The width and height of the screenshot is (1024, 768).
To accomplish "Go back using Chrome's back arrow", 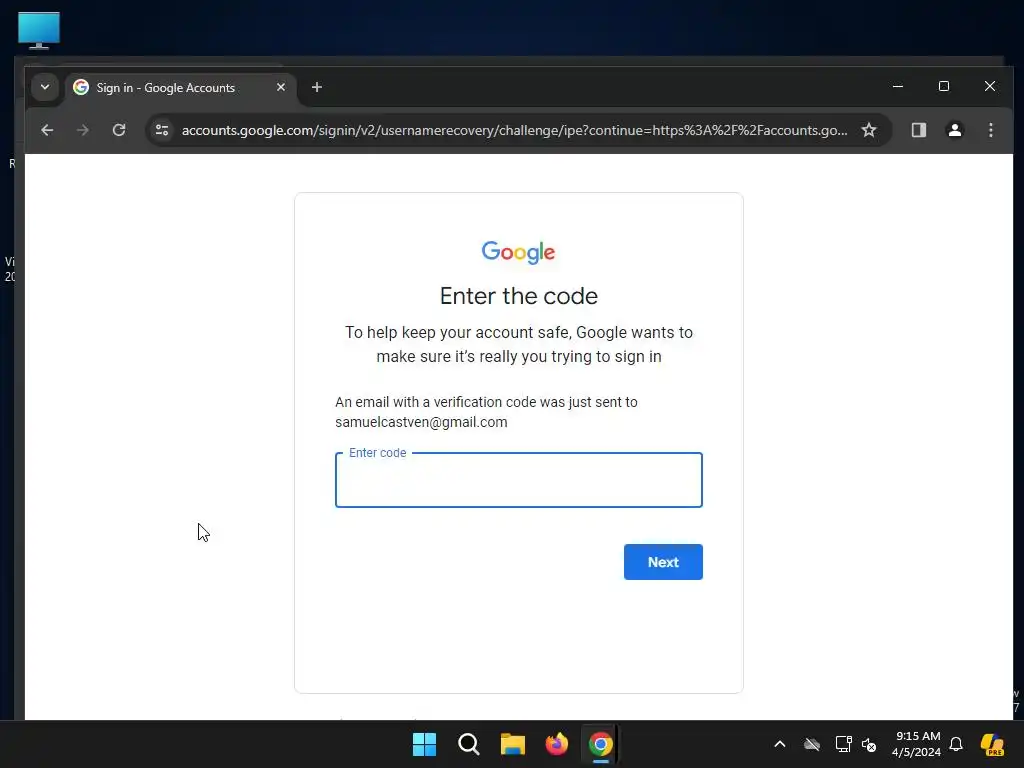I will pyautogui.click(x=47, y=130).
